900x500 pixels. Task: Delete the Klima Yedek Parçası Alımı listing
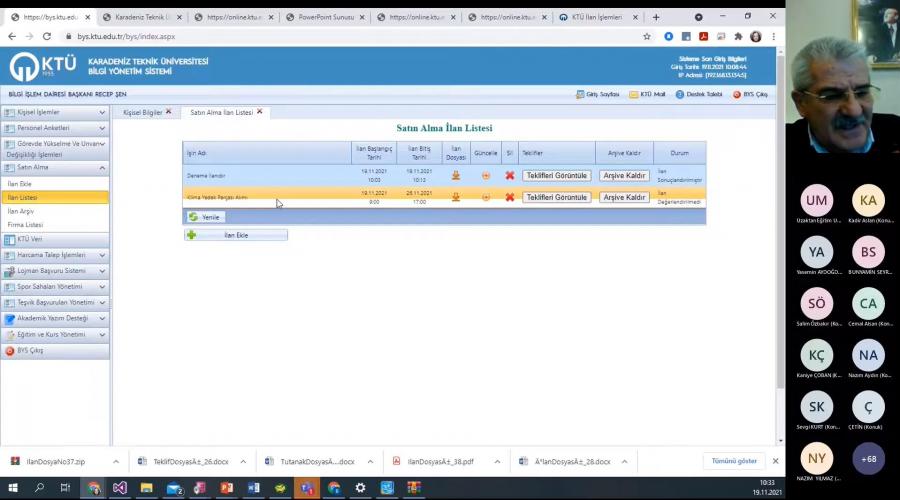click(509, 197)
